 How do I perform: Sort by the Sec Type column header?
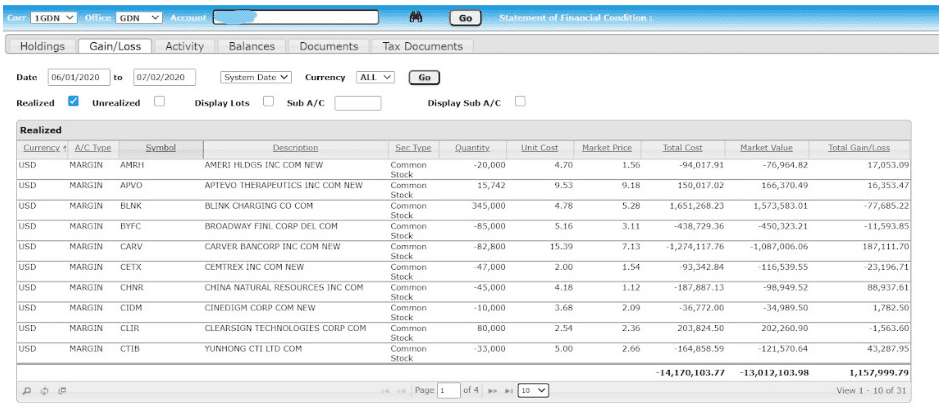pos(413,148)
